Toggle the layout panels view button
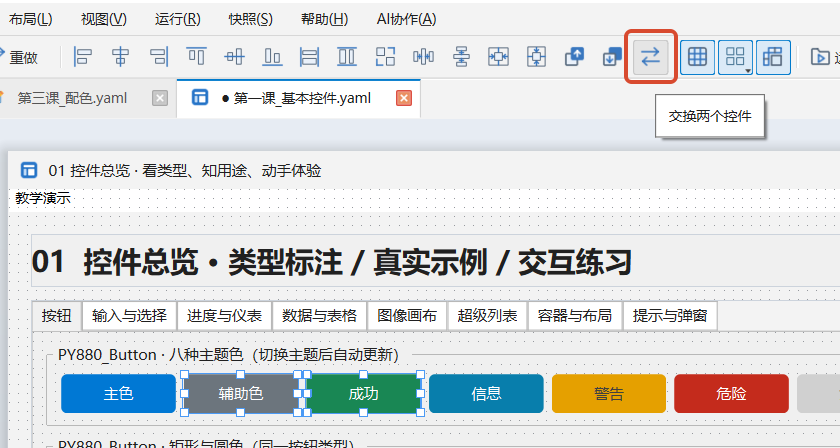The image size is (840, 448). 773,57
